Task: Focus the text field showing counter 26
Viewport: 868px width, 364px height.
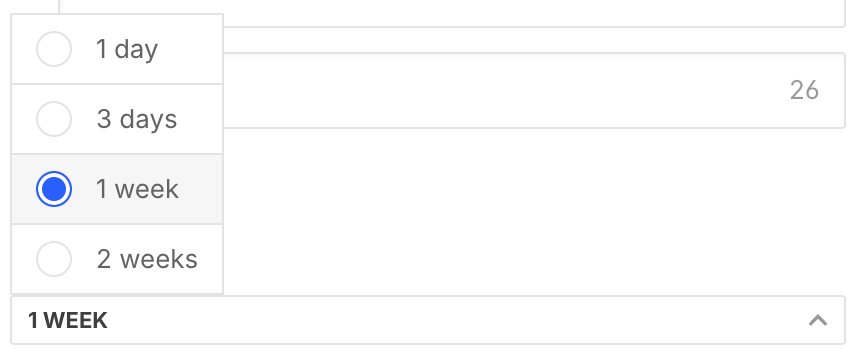Action: [534, 91]
